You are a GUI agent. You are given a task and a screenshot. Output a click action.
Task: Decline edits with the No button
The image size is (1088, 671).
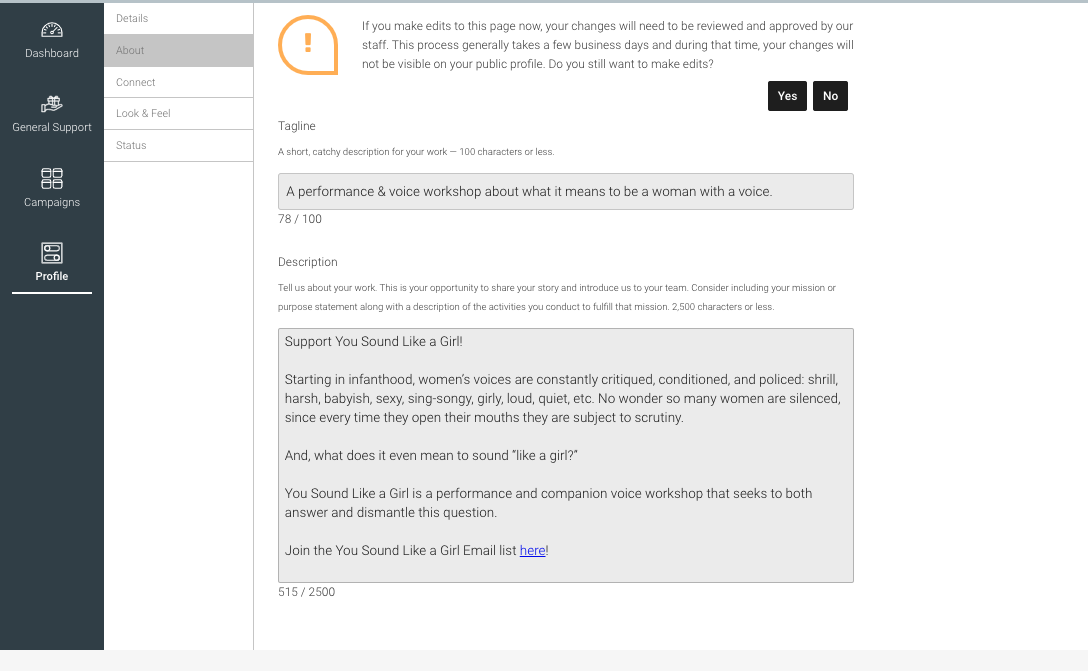click(830, 96)
